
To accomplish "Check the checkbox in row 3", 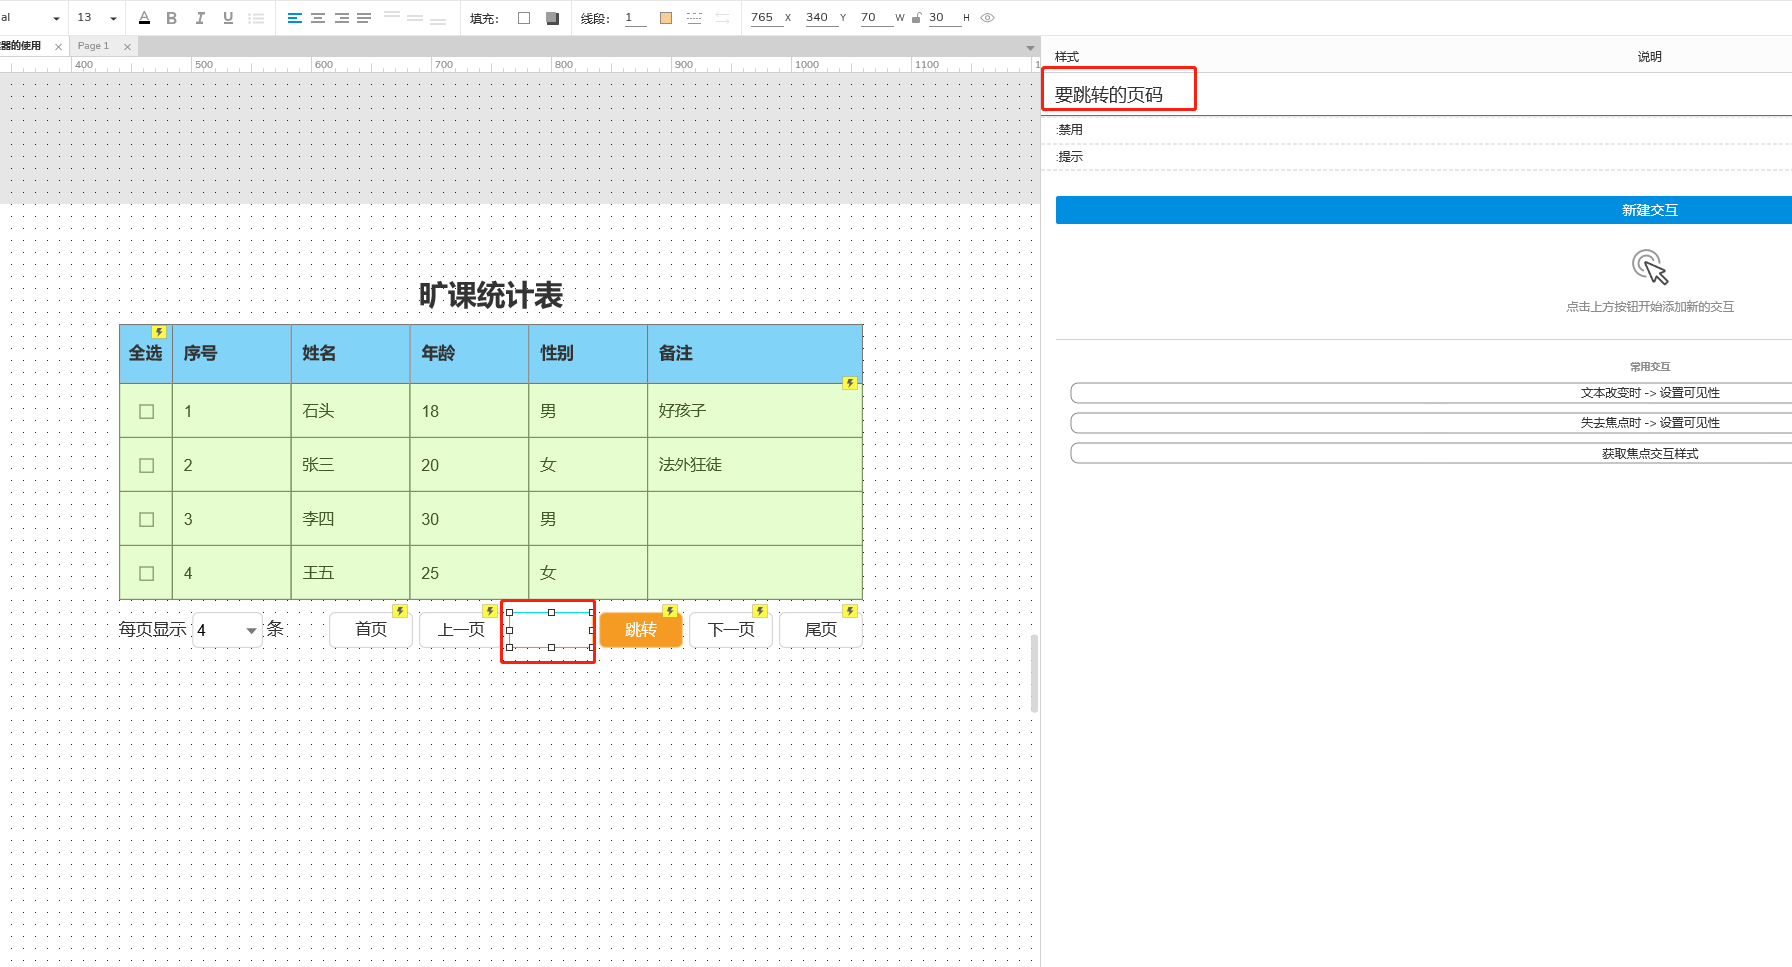I will click(x=147, y=520).
